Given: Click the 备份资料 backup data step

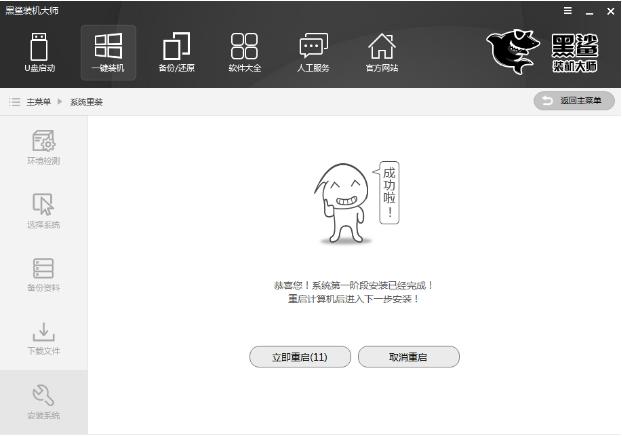Looking at the screenshot, I should (43, 274).
